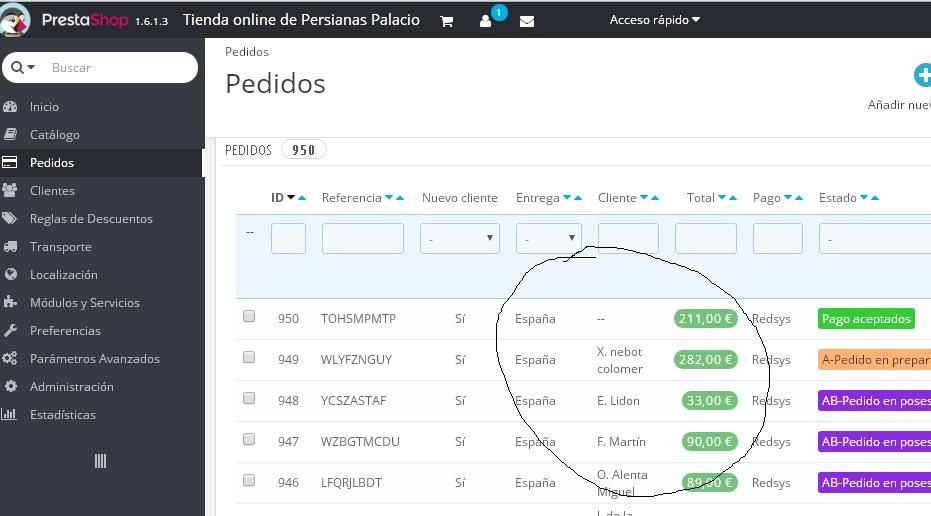Click the 211,00 € total badge
The width and height of the screenshot is (931, 516).
tap(705, 319)
